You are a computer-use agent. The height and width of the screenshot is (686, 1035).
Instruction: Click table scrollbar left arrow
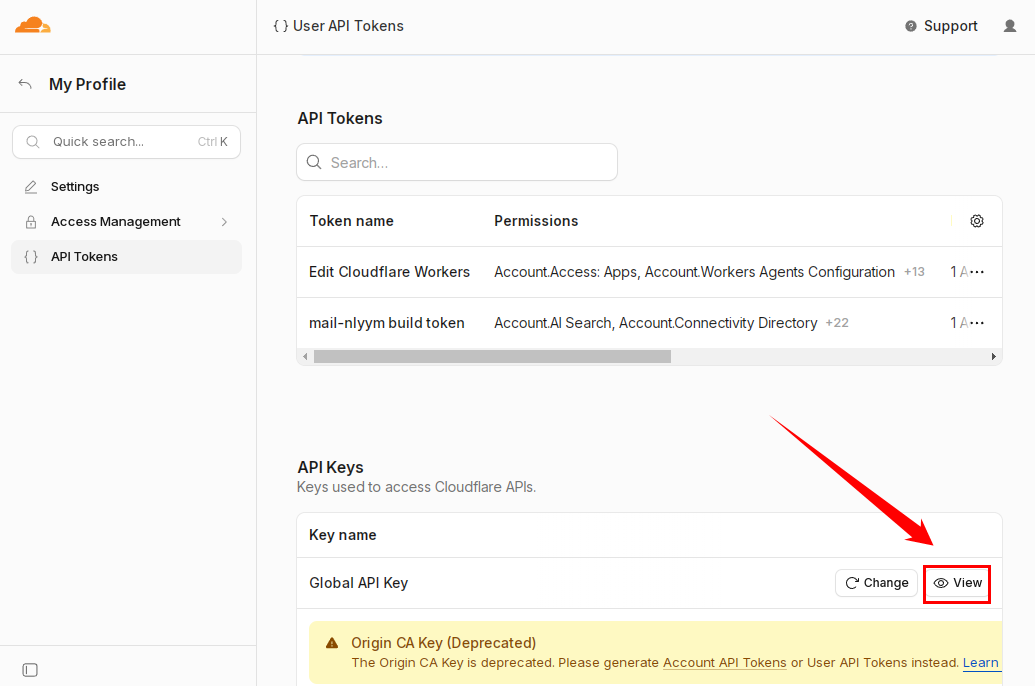pyautogui.click(x=305, y=357)
